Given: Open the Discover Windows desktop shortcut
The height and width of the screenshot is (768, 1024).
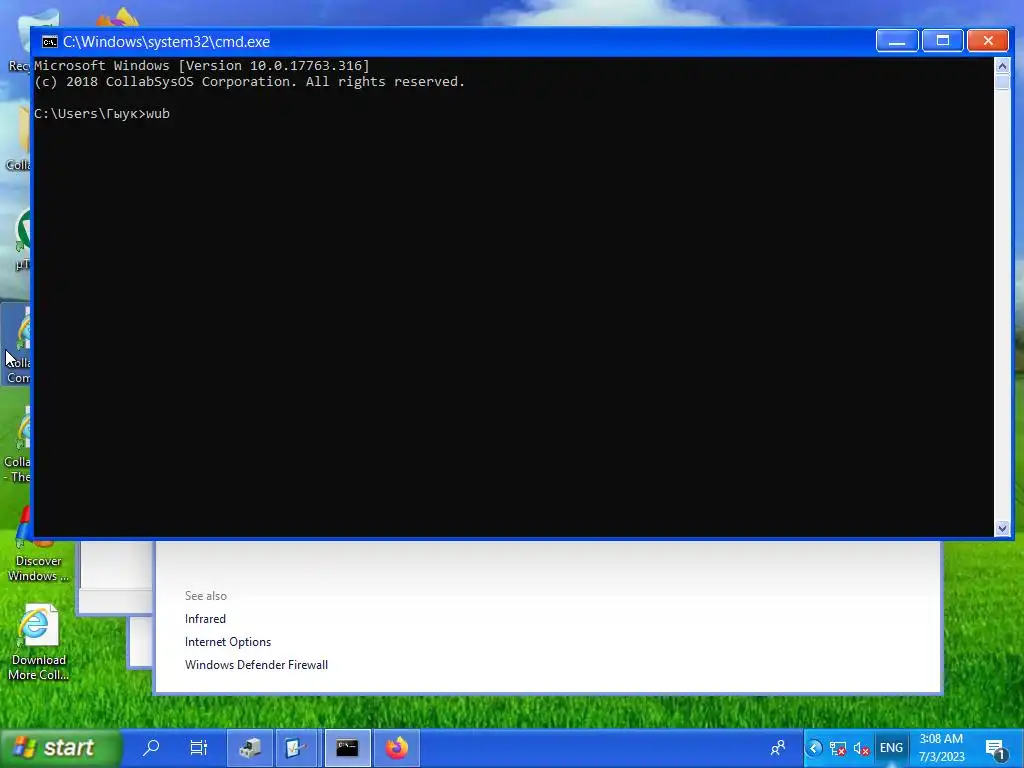Looking at the screenshot, I should click(x=38, y=545).
